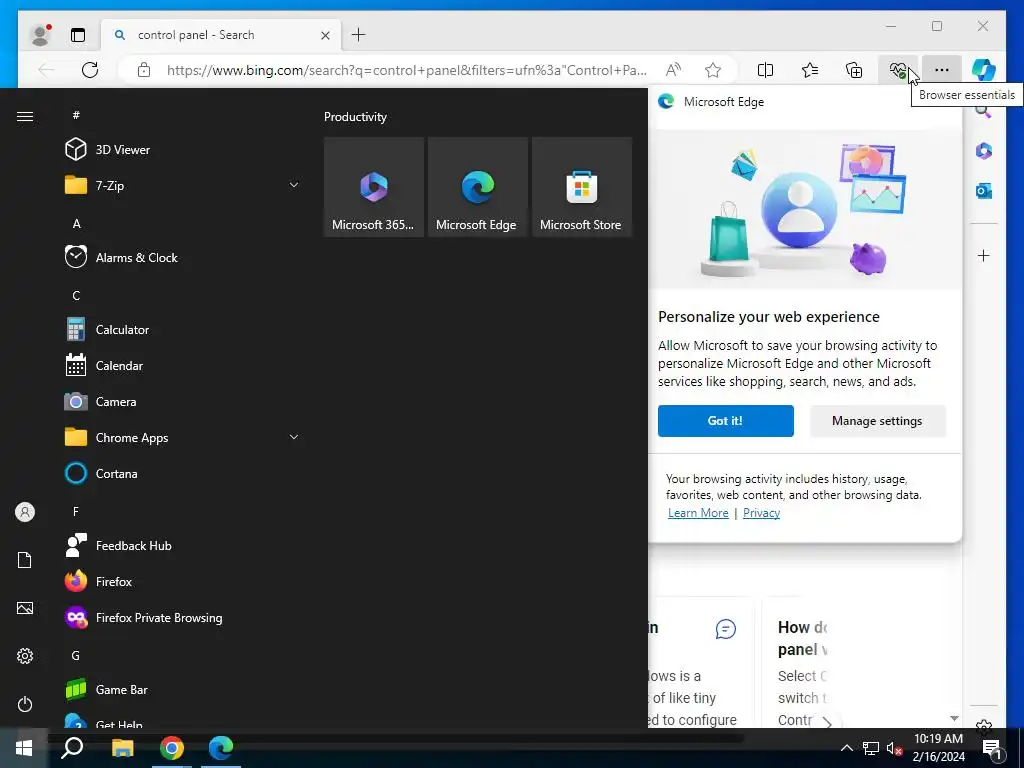
Task: Click the Microsoft 365 tile
Action: [374, 187]
